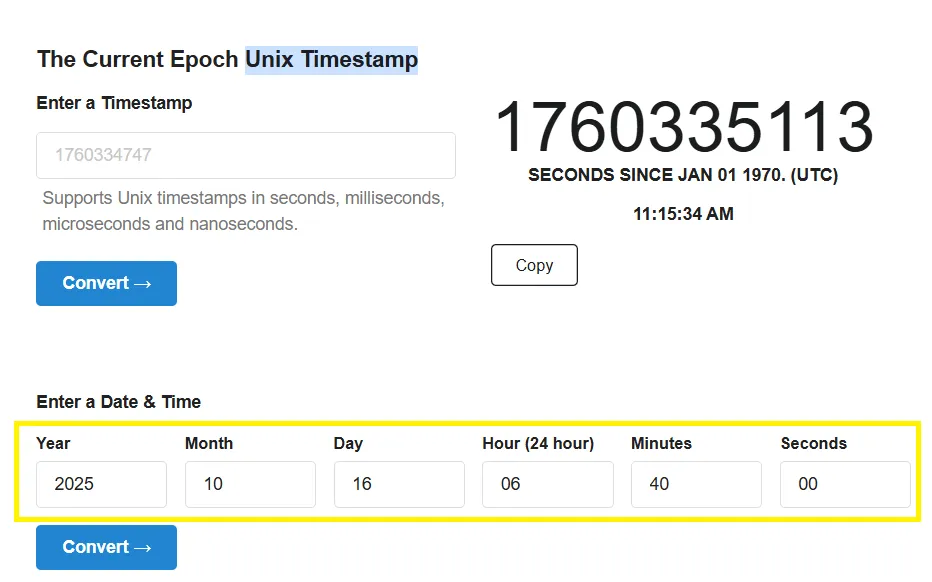The image size is (932, 582).
Task: Click the Enter a Date & Time label
Action: click(x=118, y=402)
